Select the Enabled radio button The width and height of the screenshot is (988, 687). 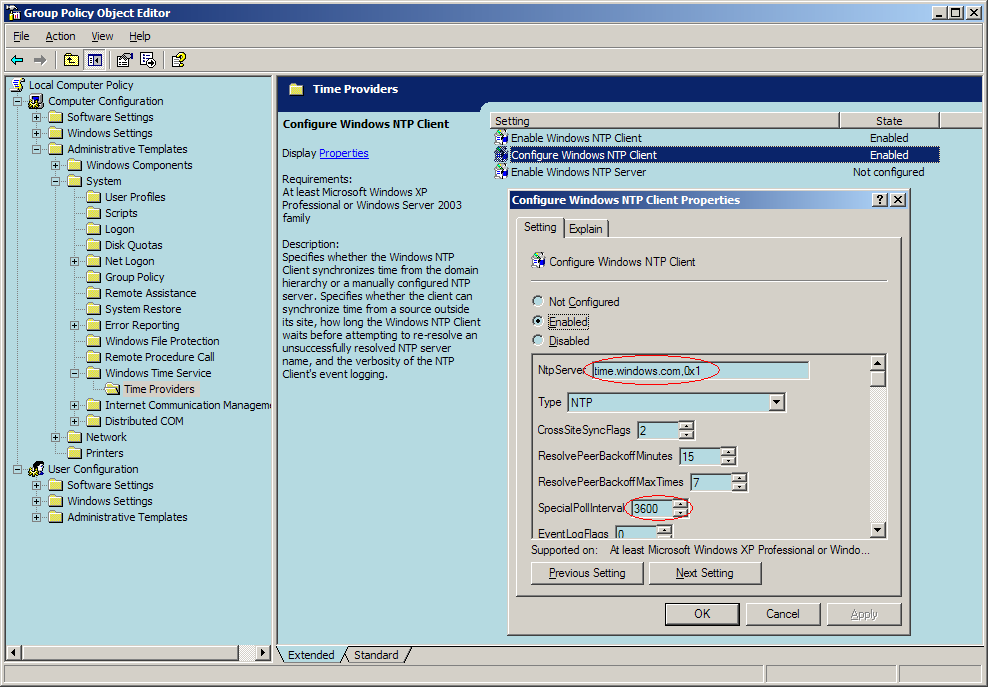point(538,321)
